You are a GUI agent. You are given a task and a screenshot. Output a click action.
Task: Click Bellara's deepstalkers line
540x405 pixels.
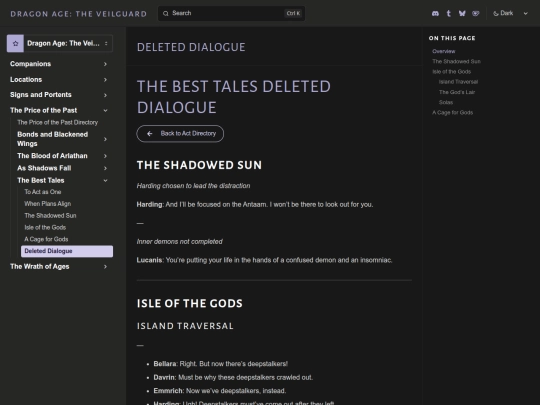[x=221, y=364]
